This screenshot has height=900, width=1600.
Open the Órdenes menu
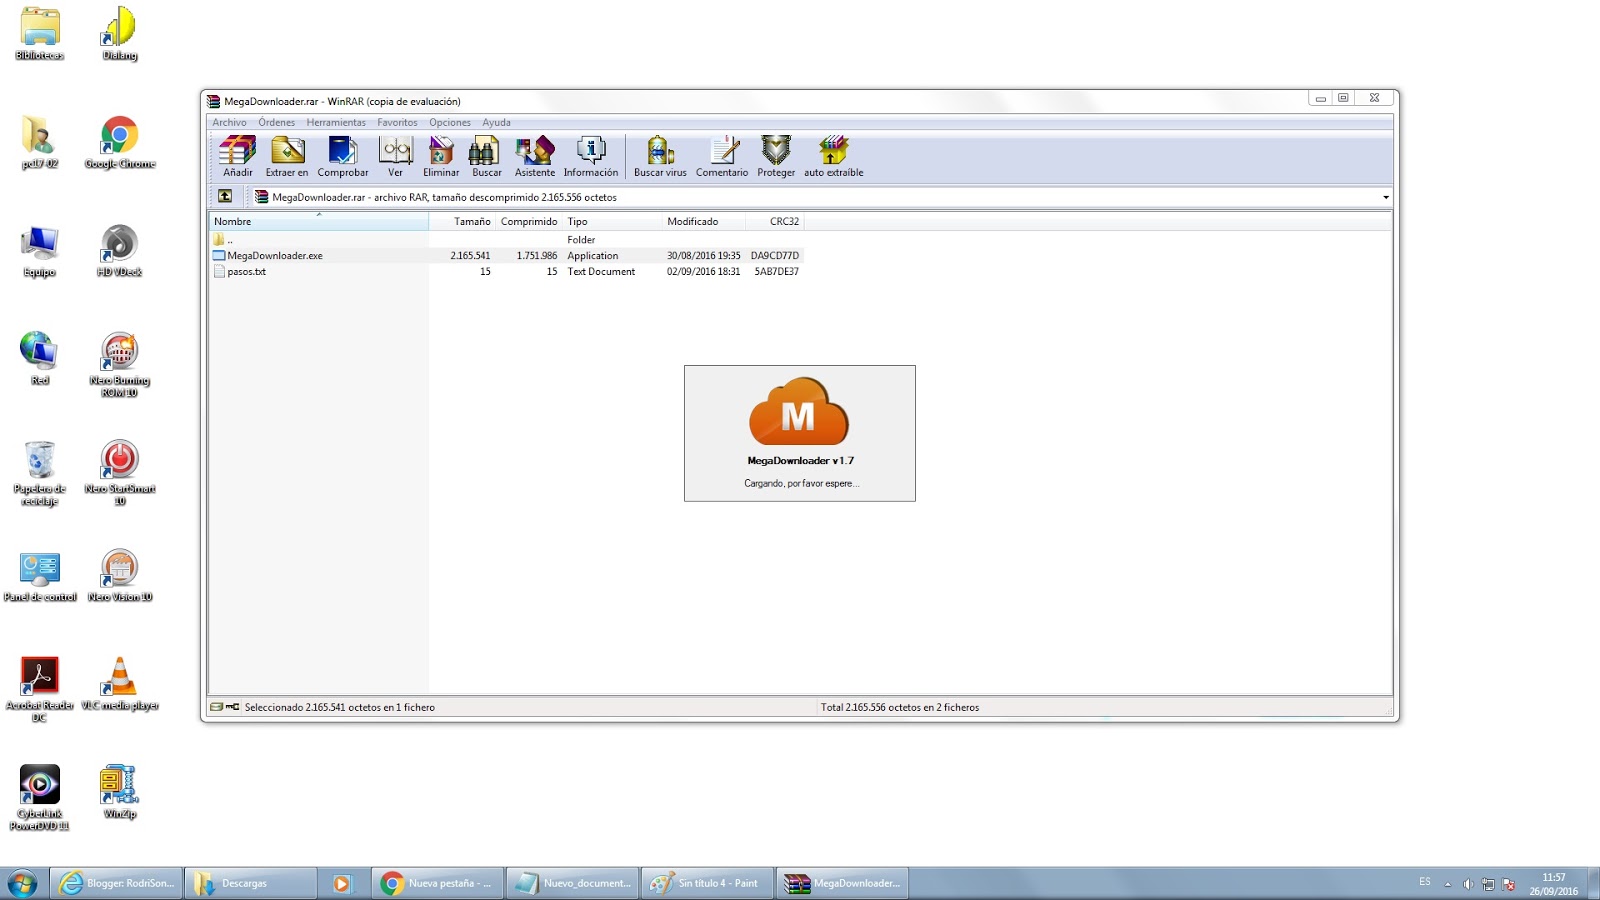[x=277, y=122]
